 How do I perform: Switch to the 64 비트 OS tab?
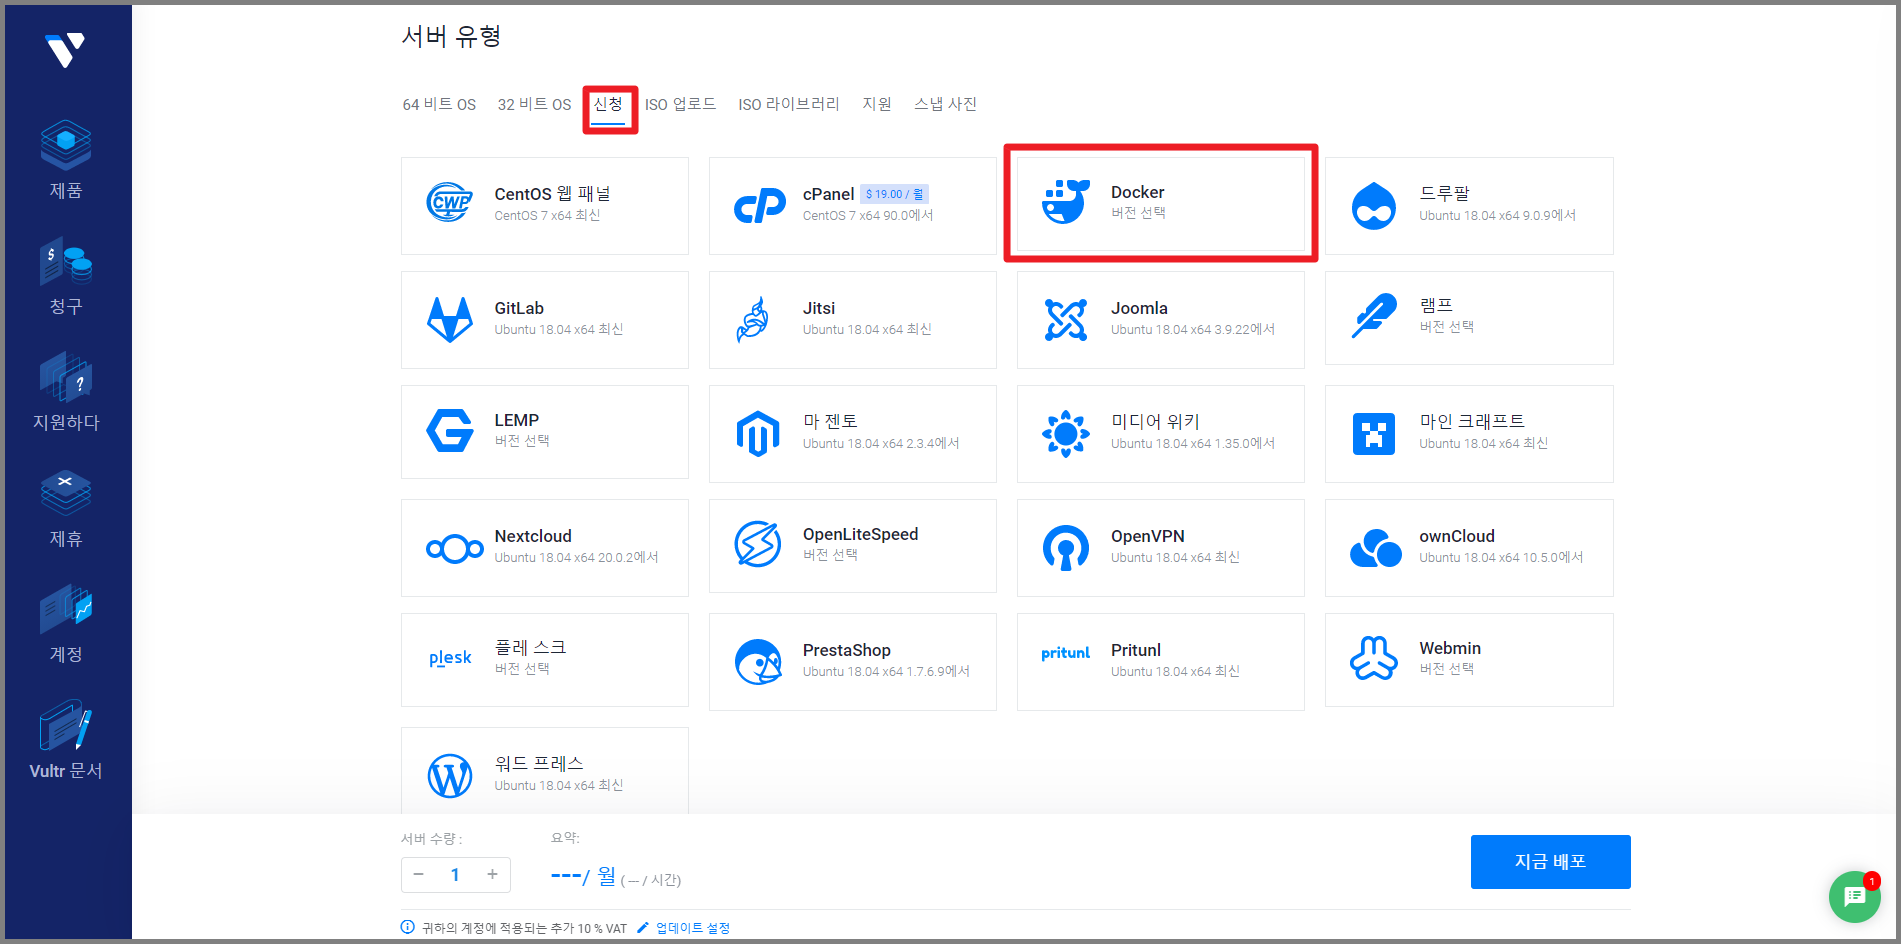(x=439, y=104)
